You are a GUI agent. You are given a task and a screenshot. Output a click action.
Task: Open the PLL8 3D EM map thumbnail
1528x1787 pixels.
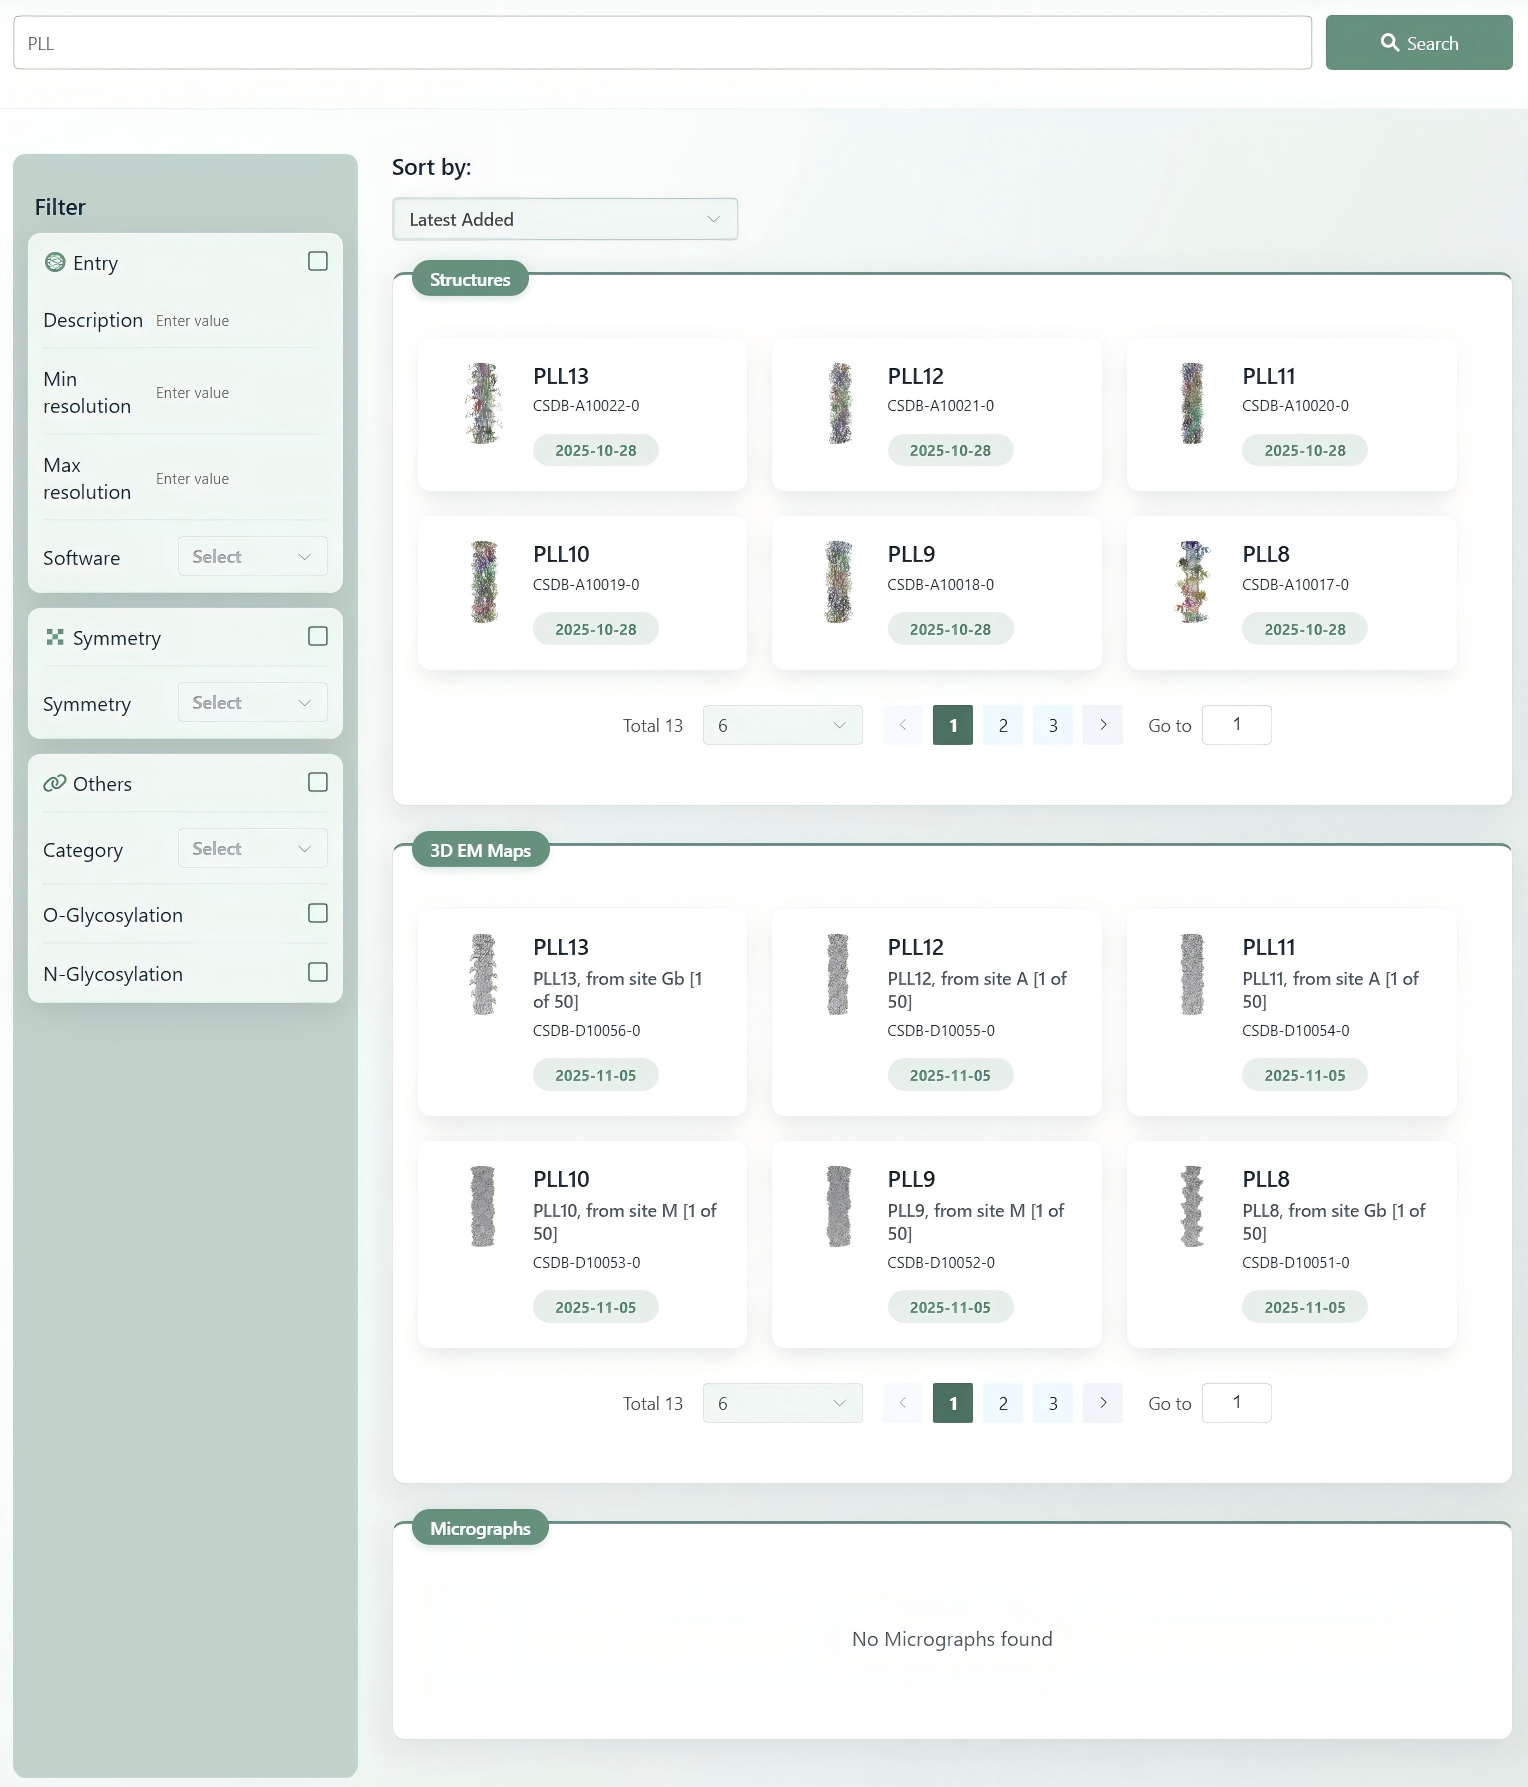pos(1192,1206)
